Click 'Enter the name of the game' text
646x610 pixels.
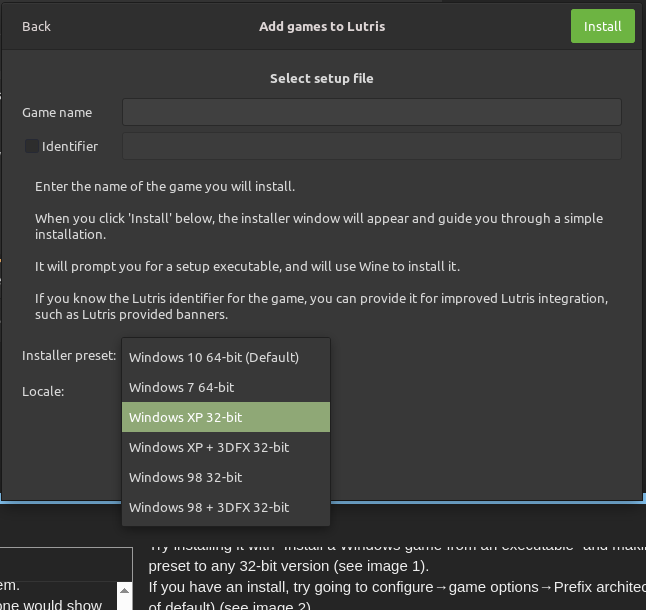(x=165, y=187)
